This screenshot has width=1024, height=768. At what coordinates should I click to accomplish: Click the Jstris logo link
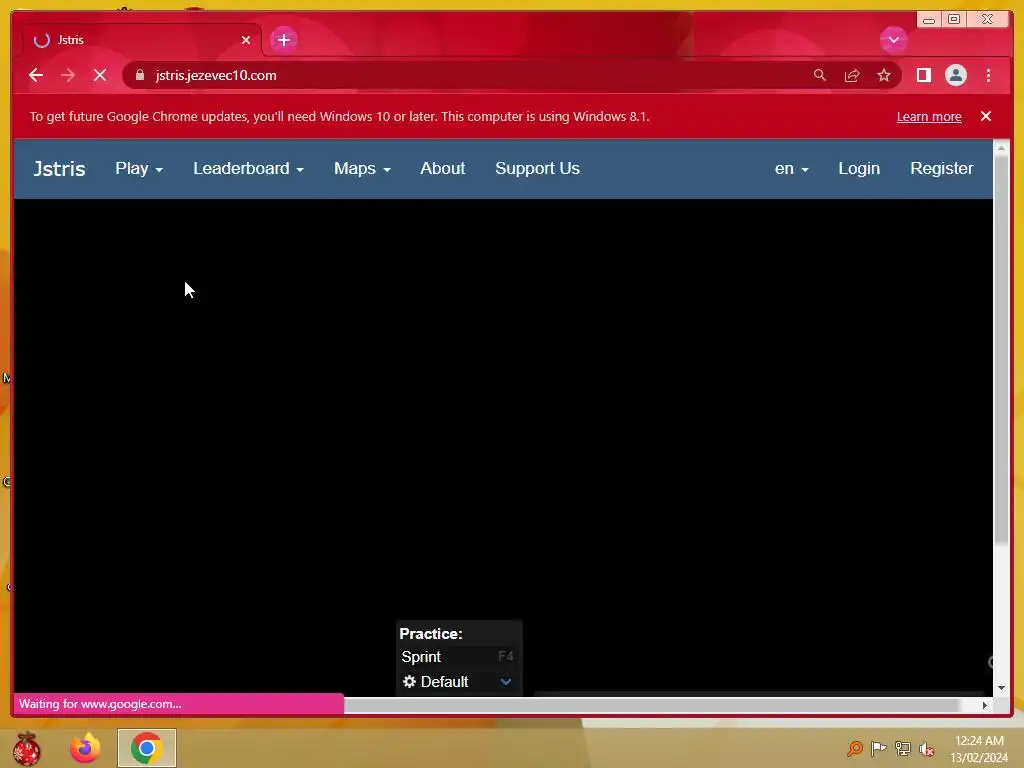(59, 168)
